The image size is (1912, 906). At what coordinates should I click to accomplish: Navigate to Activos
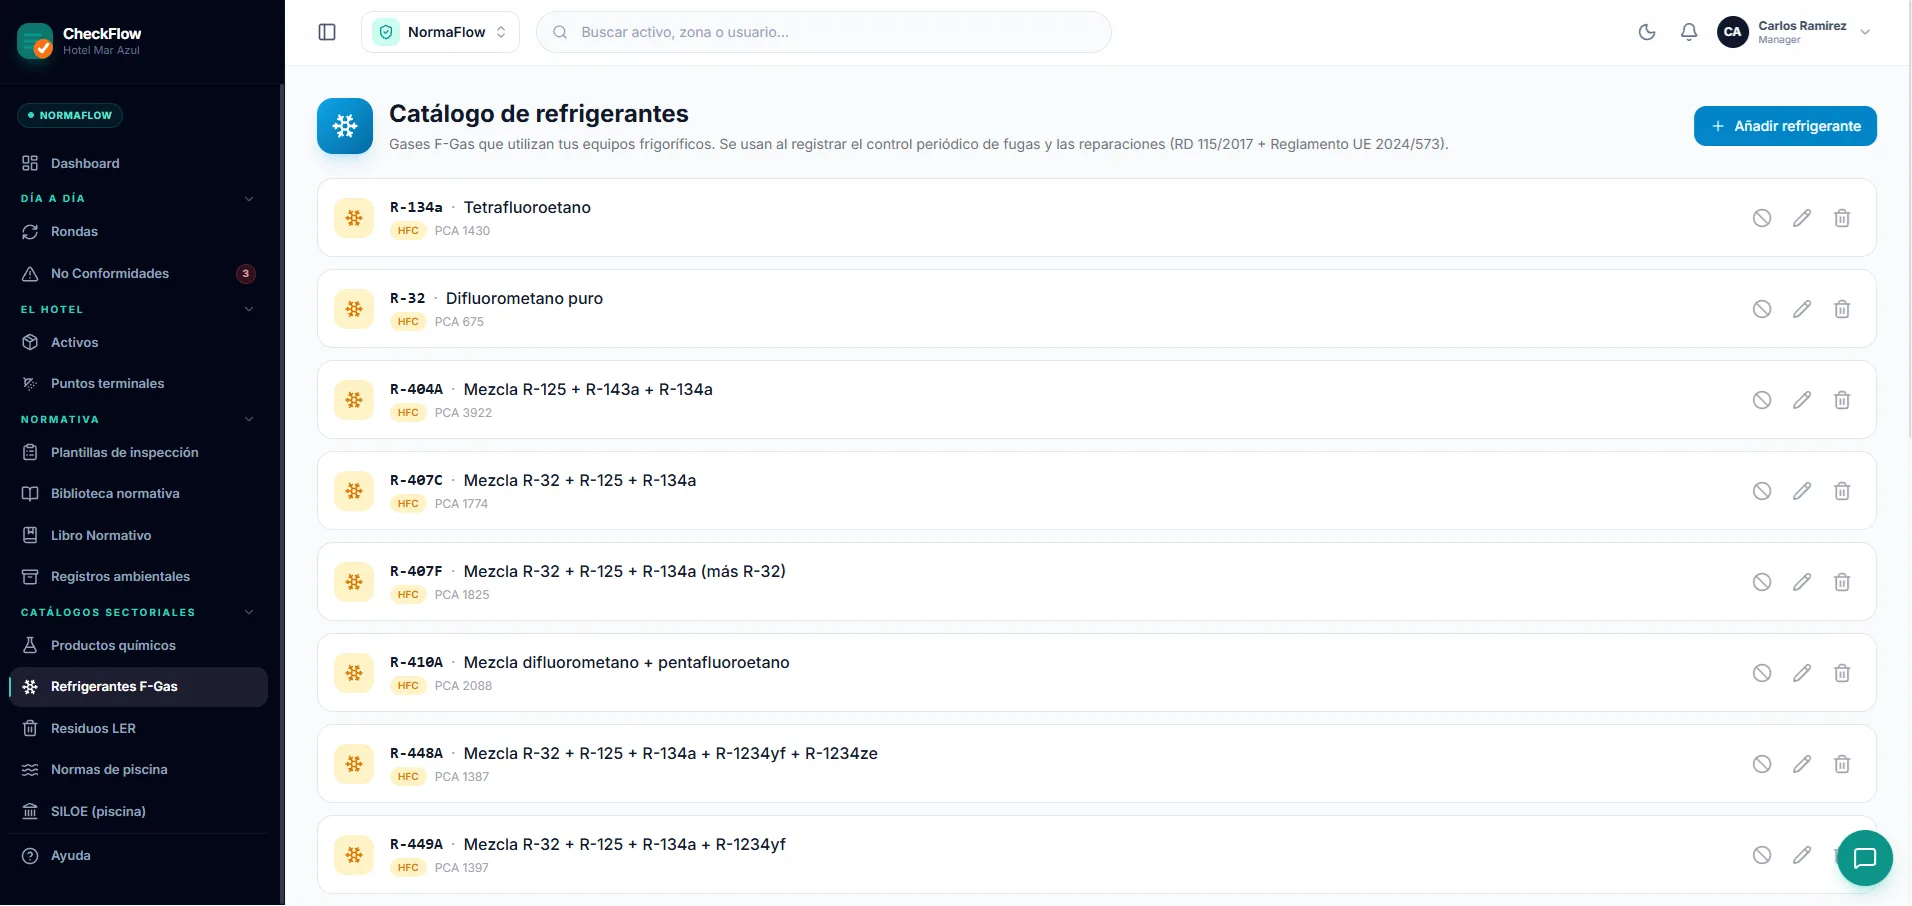(x=139, y=342)
